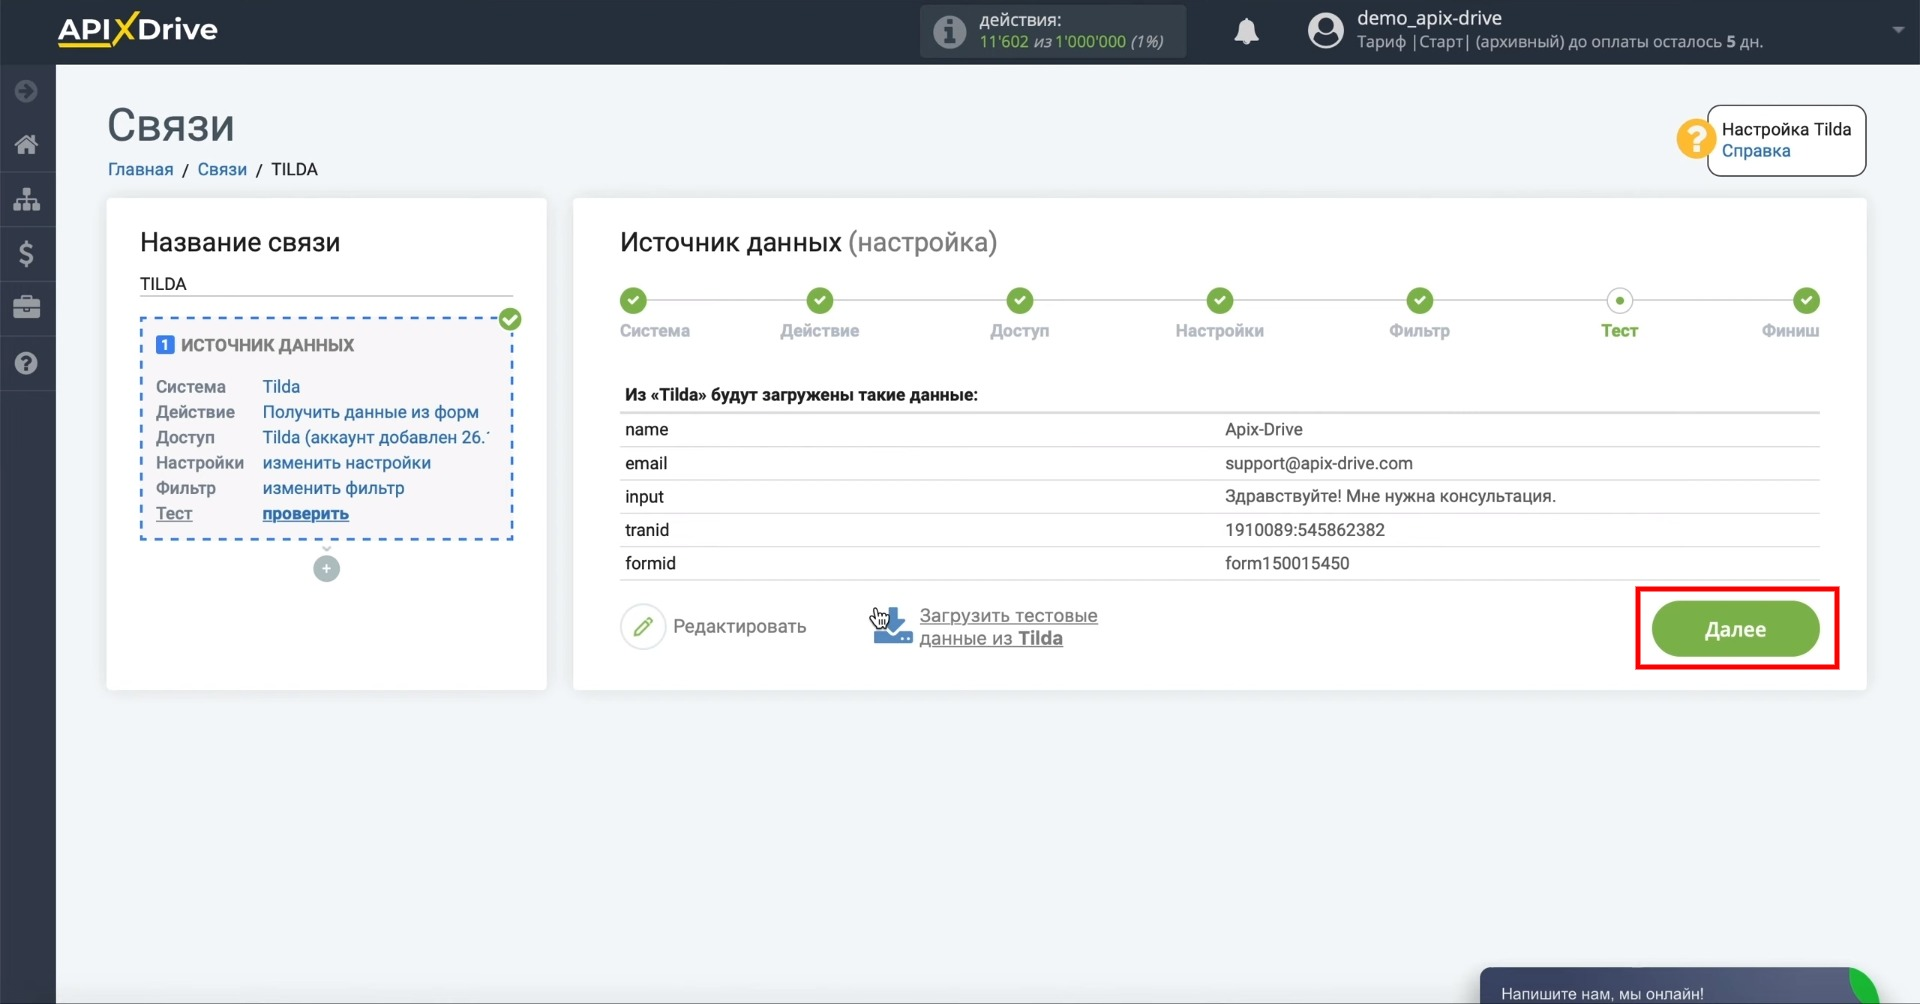Add a block with the plus icon
The width and height of the screenshot is (1920, 1004).
coord(326,569)
